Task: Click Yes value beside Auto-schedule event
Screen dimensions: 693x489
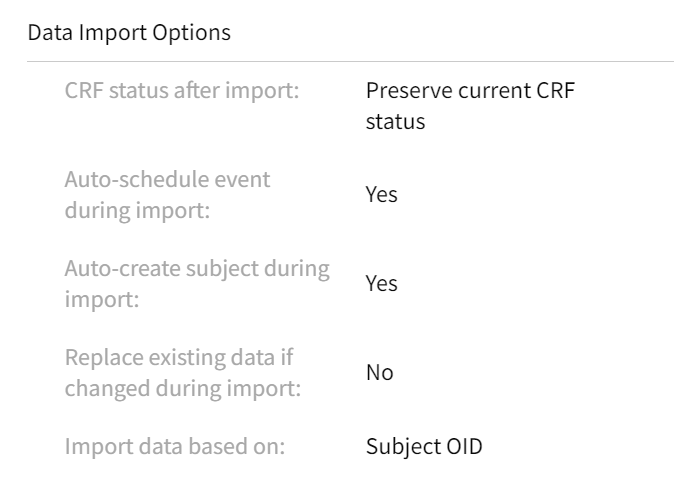Action: [x=381, y=195]
